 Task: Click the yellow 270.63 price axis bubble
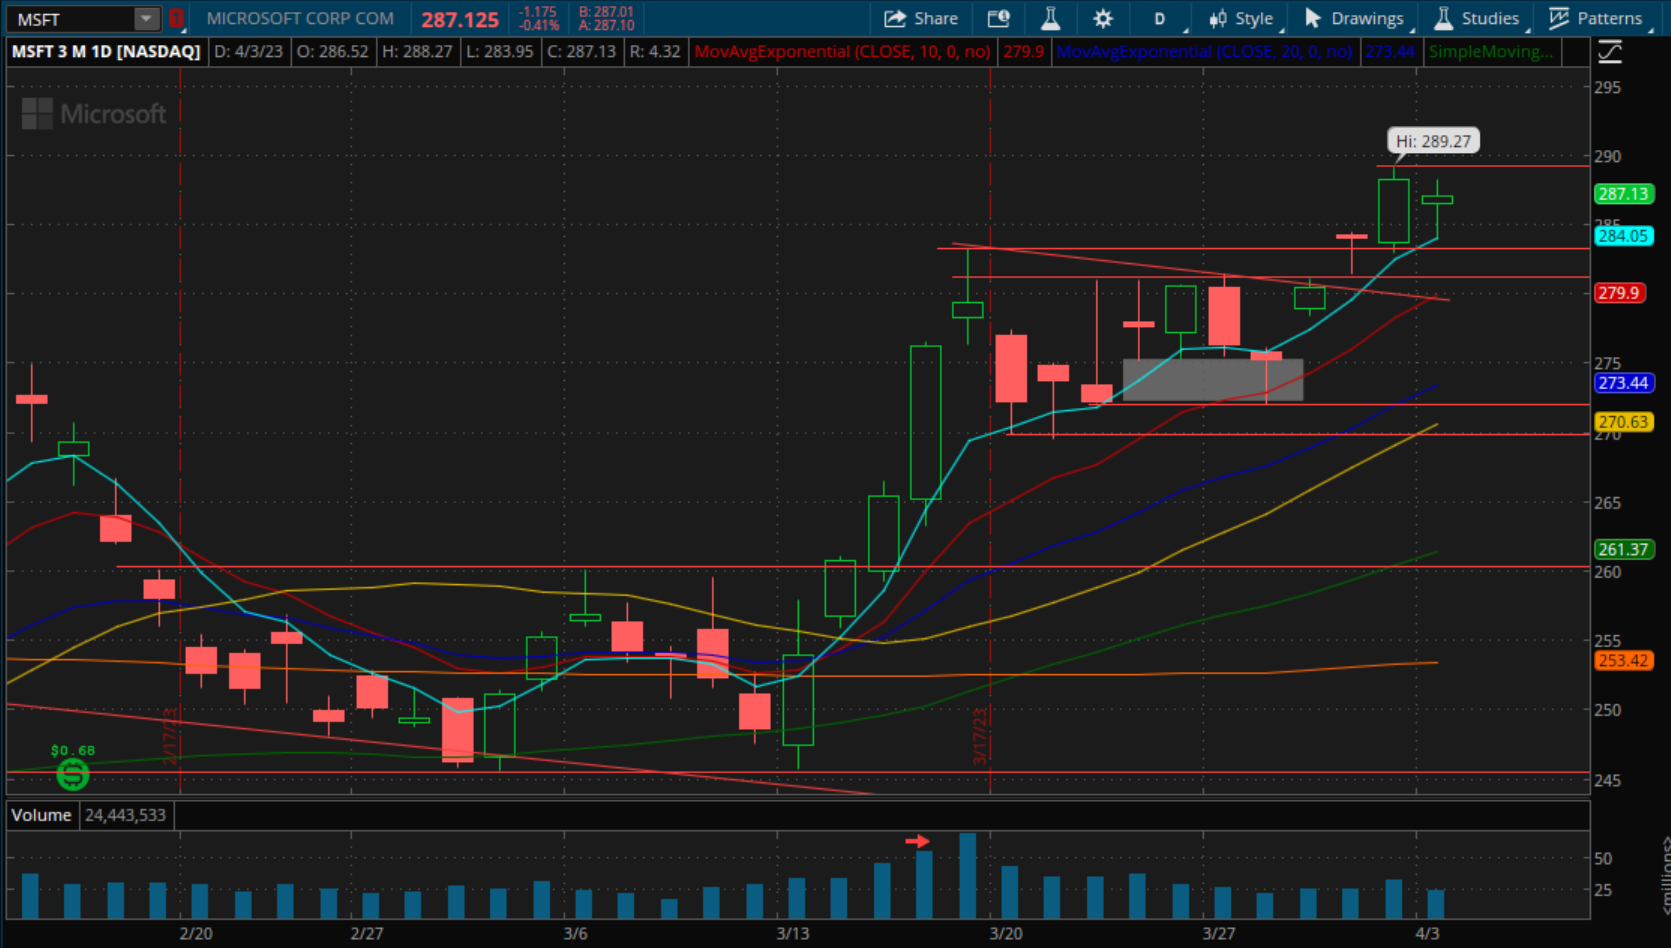pos(1623,422)
